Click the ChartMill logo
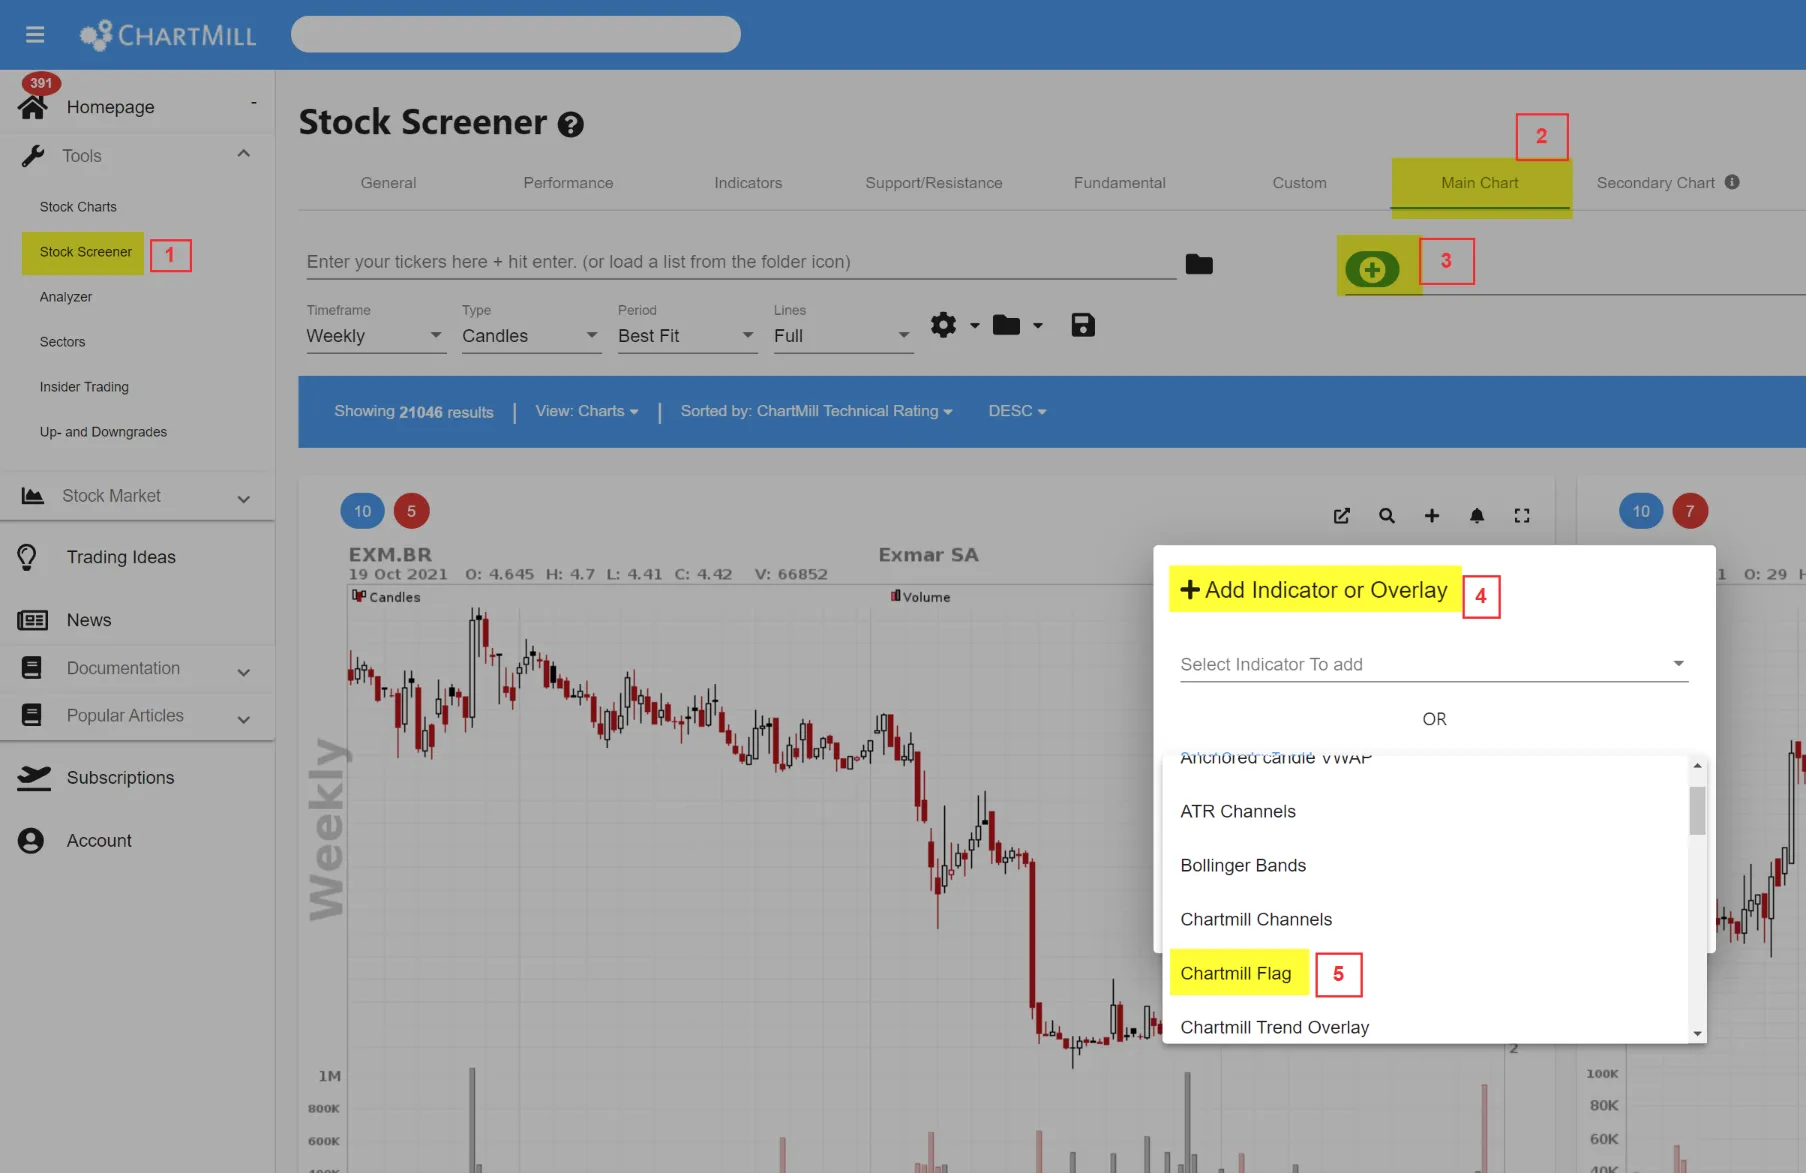 tap(168, 35)
